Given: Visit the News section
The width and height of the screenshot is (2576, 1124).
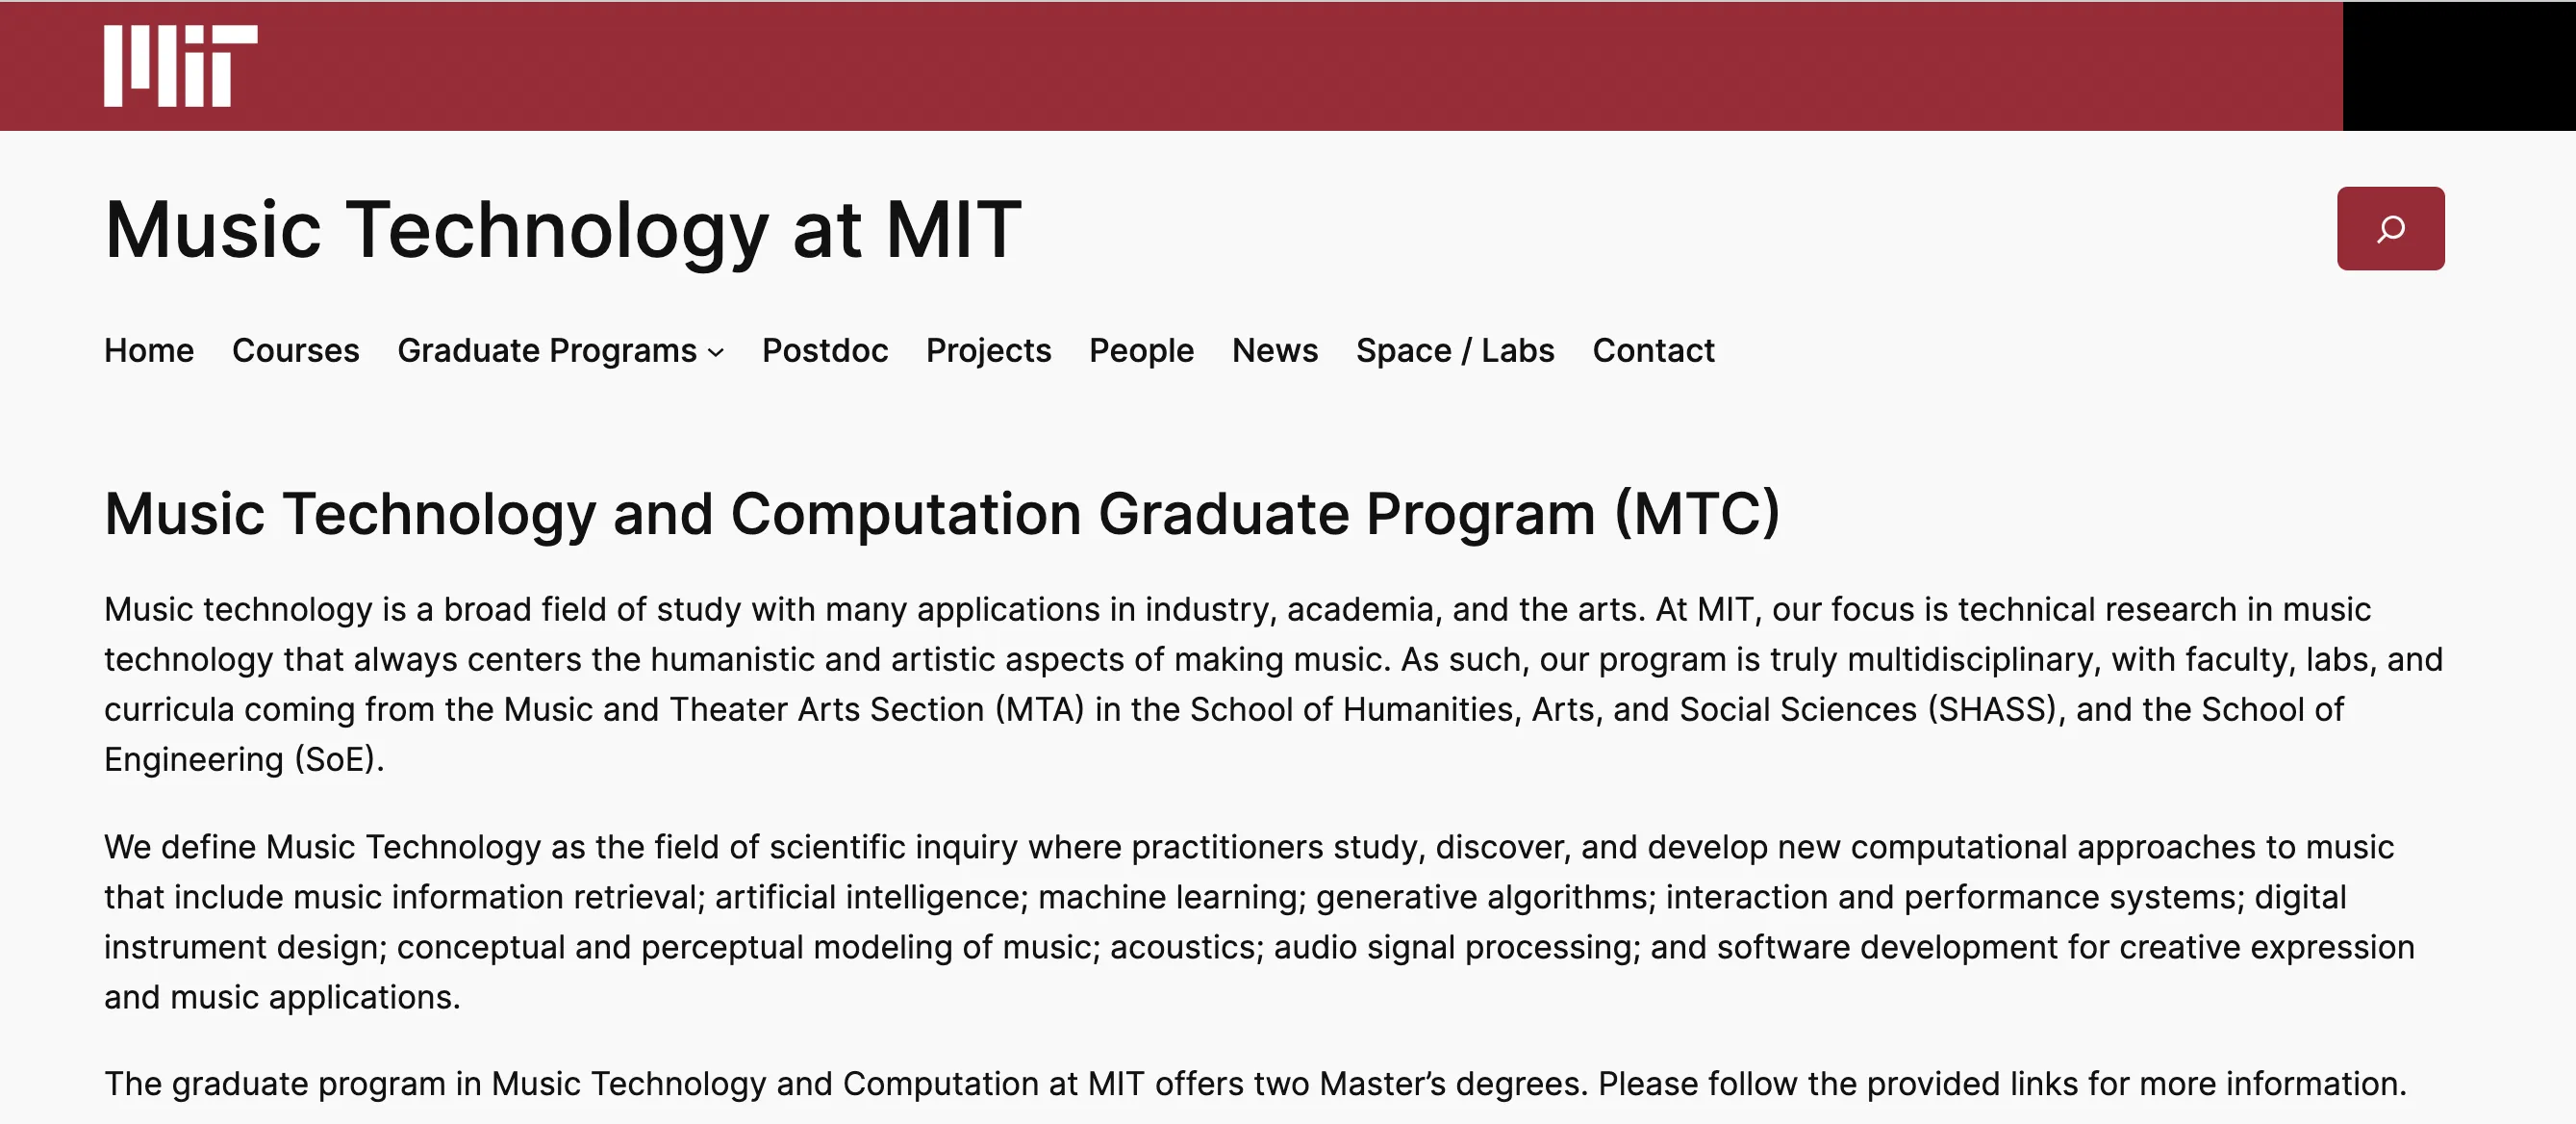Looking at the screenshot, I should [x=1274, y=351].
